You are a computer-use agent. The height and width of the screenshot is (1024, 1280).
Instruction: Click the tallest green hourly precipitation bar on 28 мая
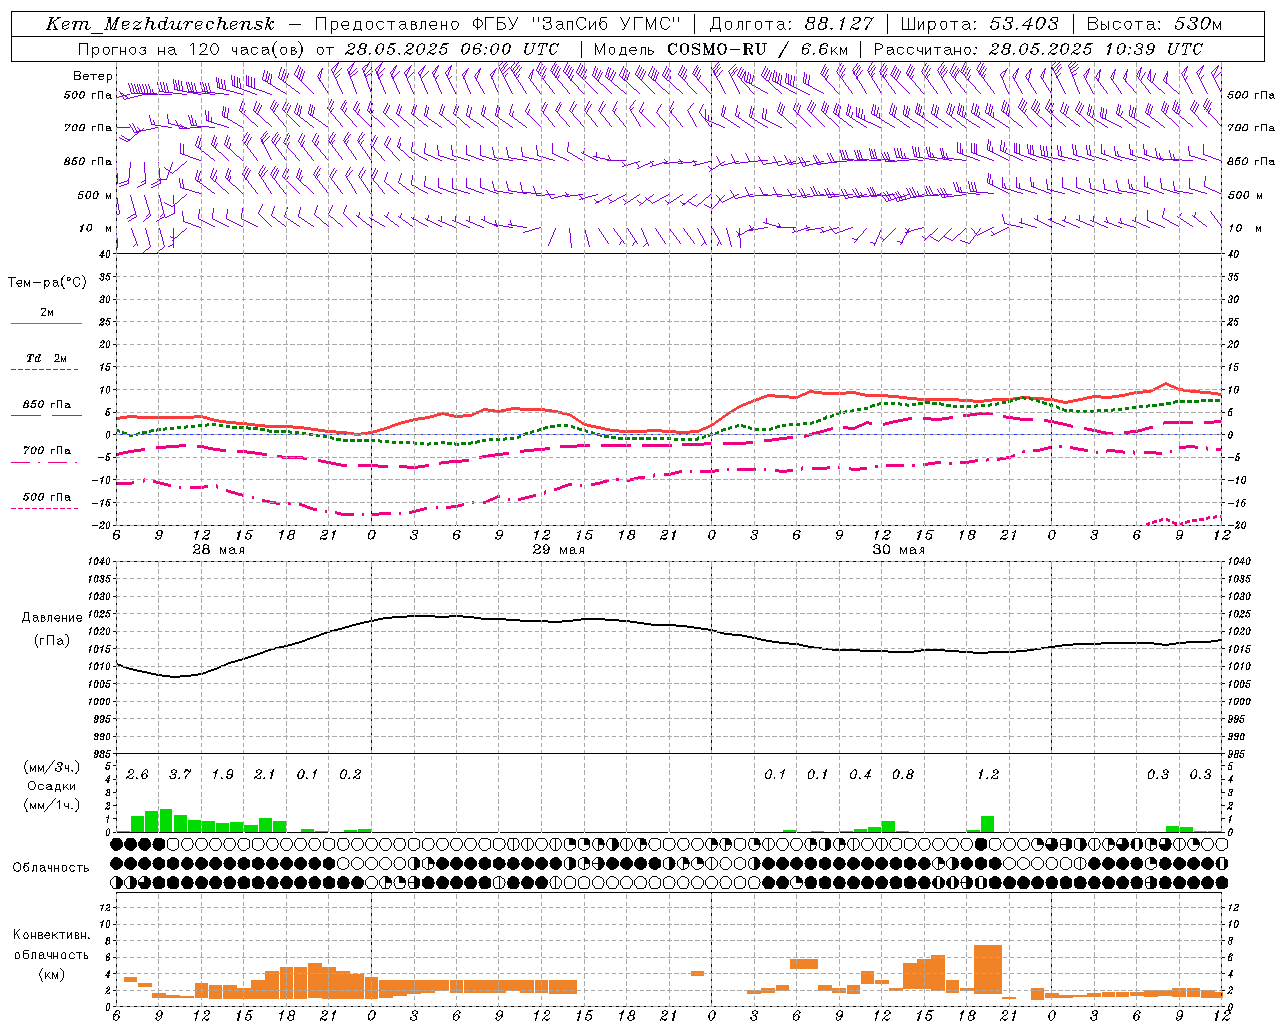pyautogui.click(x=166, y=821)
